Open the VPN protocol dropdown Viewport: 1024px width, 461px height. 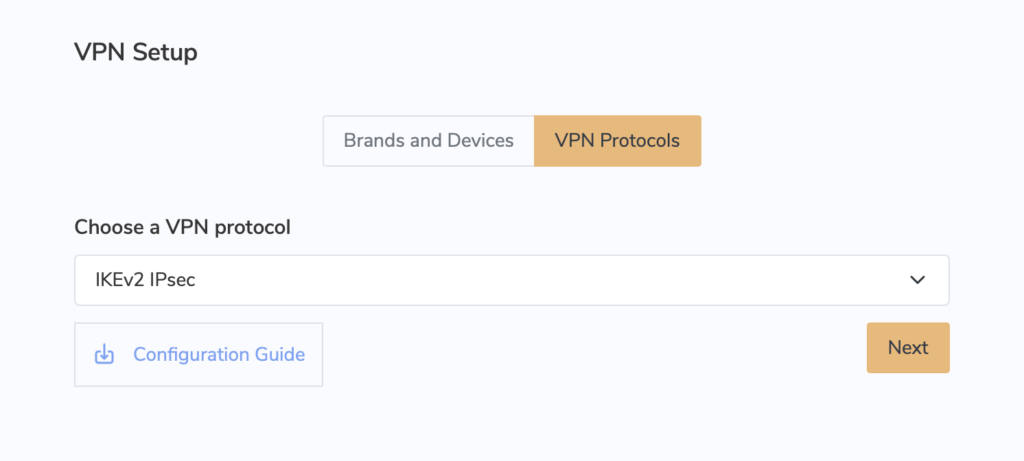[x=511, y=280]
